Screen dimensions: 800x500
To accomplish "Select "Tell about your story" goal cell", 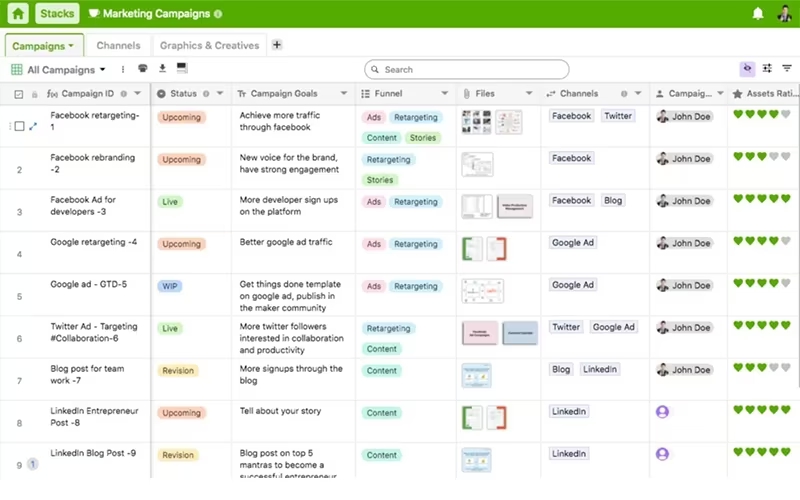I will coord(293,422).
